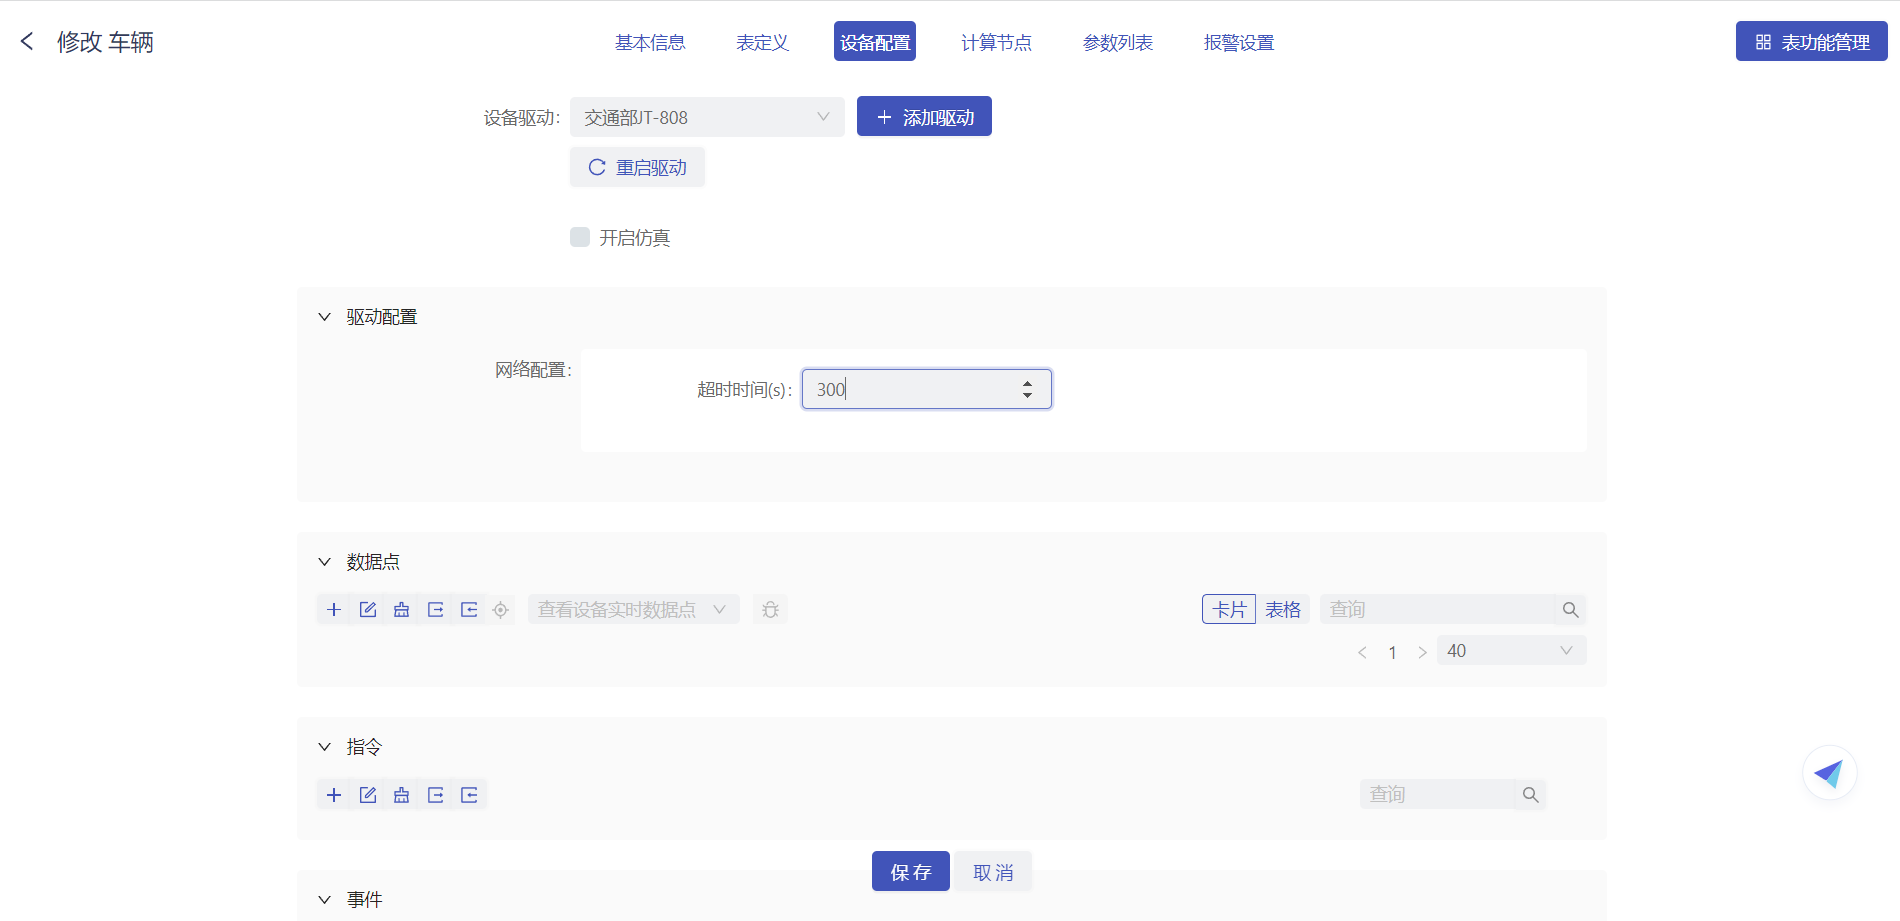This screenshot has width=1900, height=921.
Task: Click the clear (broom) icon in 数据点 toolbar
Action: pyautogui.click(x=401, y=610)
